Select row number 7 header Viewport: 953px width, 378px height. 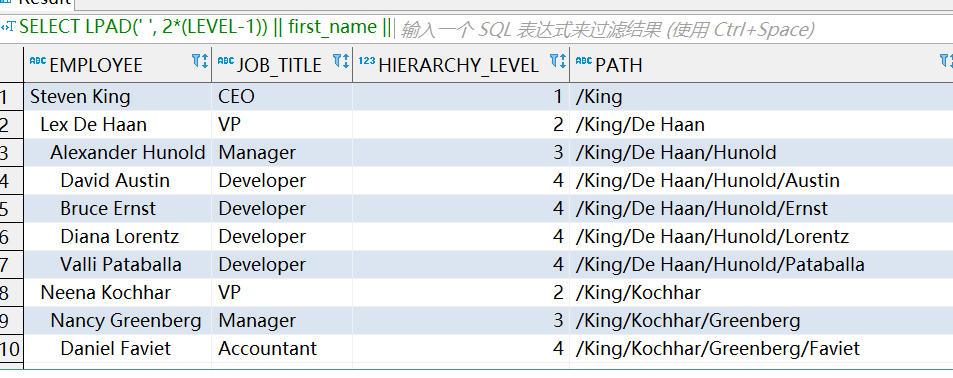click(x=12, y=264)
